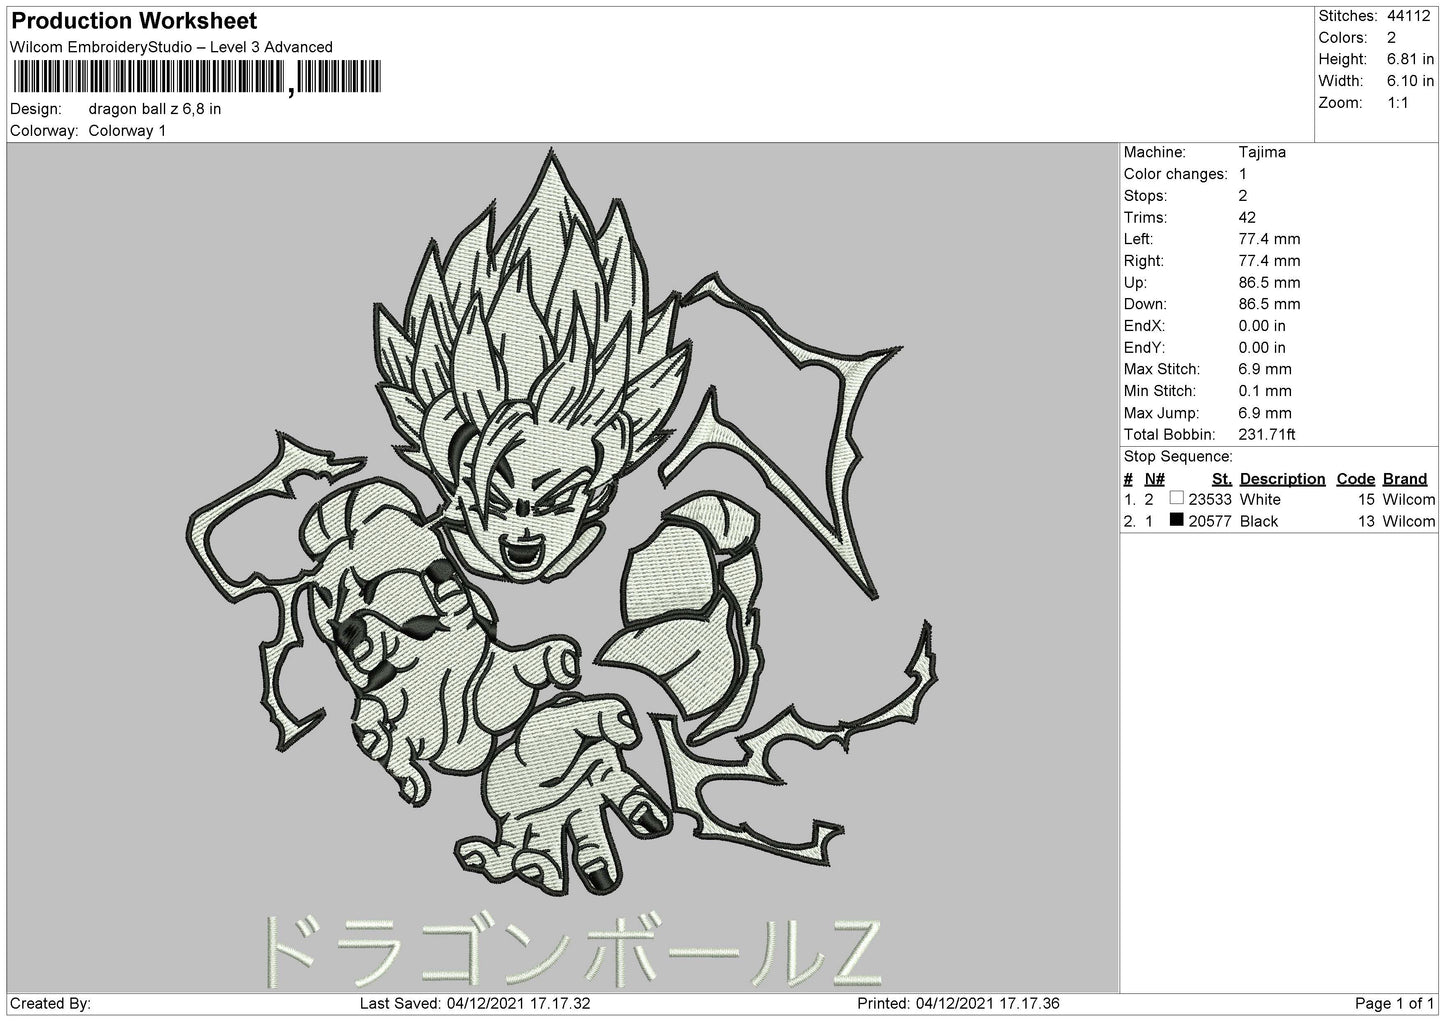Click the white thread color swatch
This screenshot has height=1021, width=1445.
(1176, 498)
